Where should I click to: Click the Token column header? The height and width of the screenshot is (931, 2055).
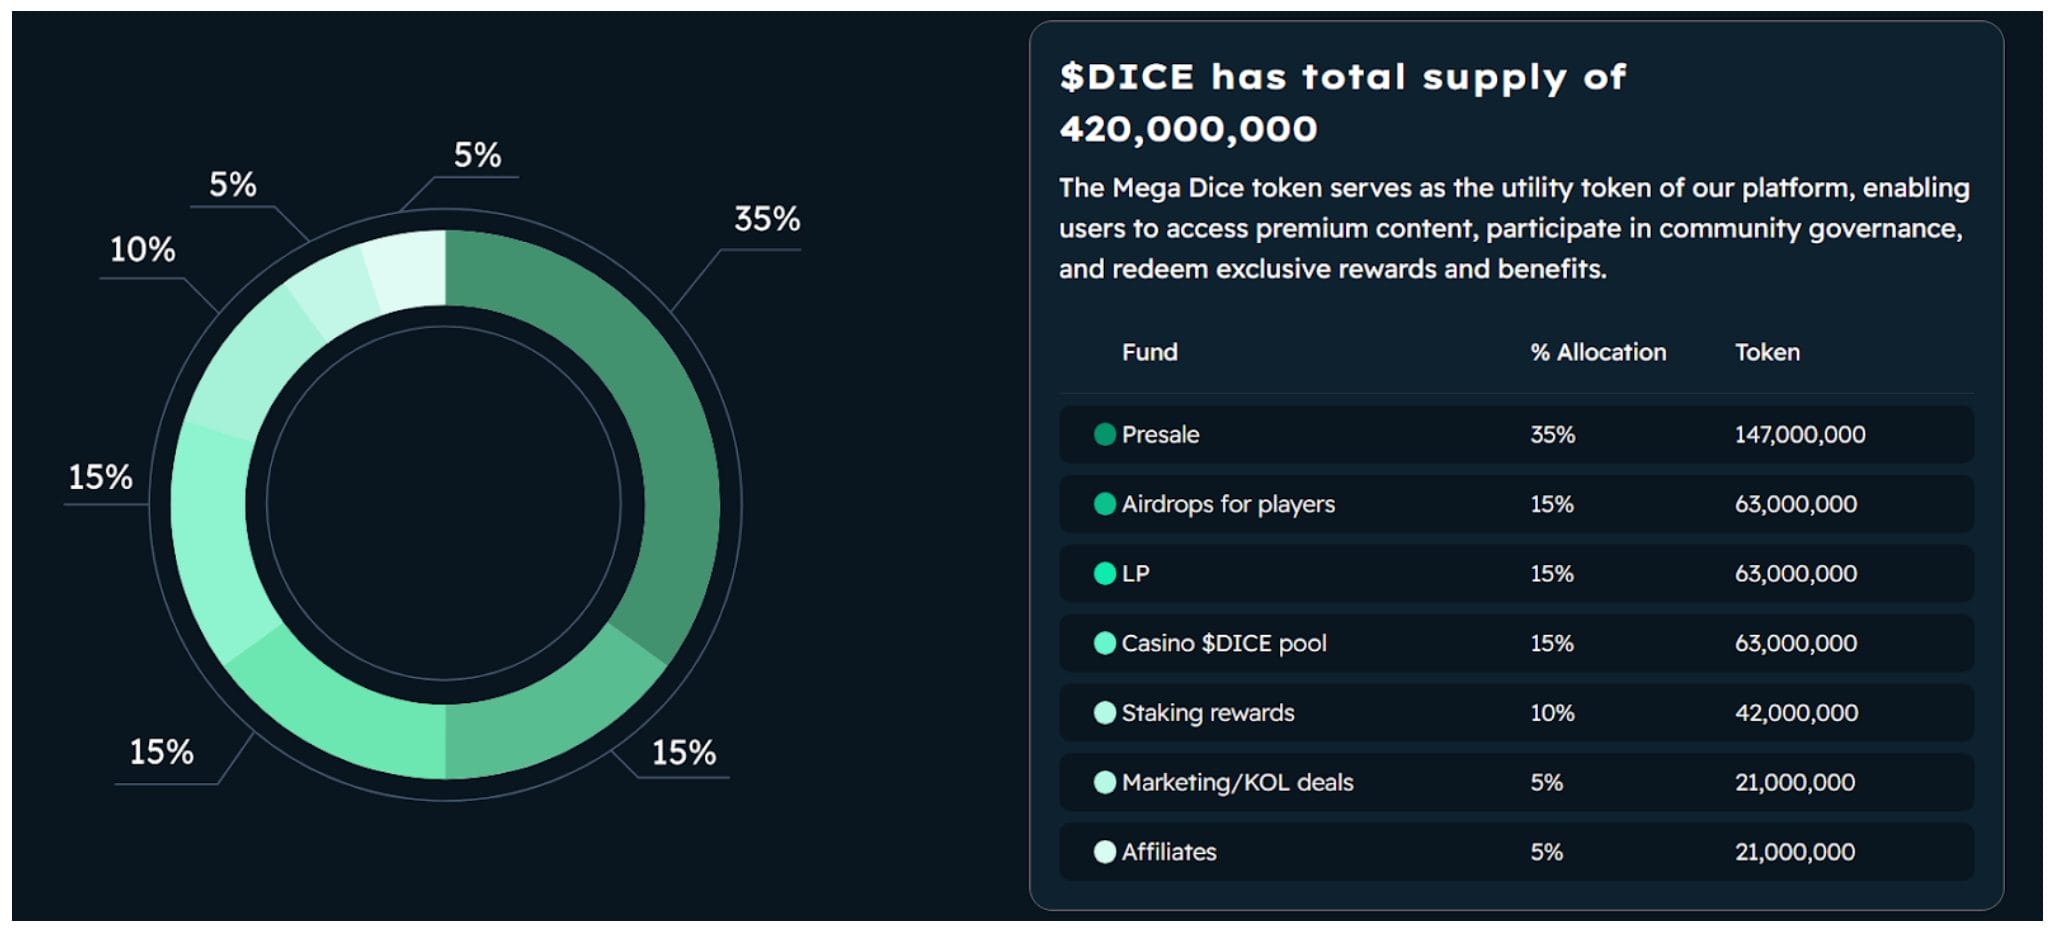coord(1766,352)
